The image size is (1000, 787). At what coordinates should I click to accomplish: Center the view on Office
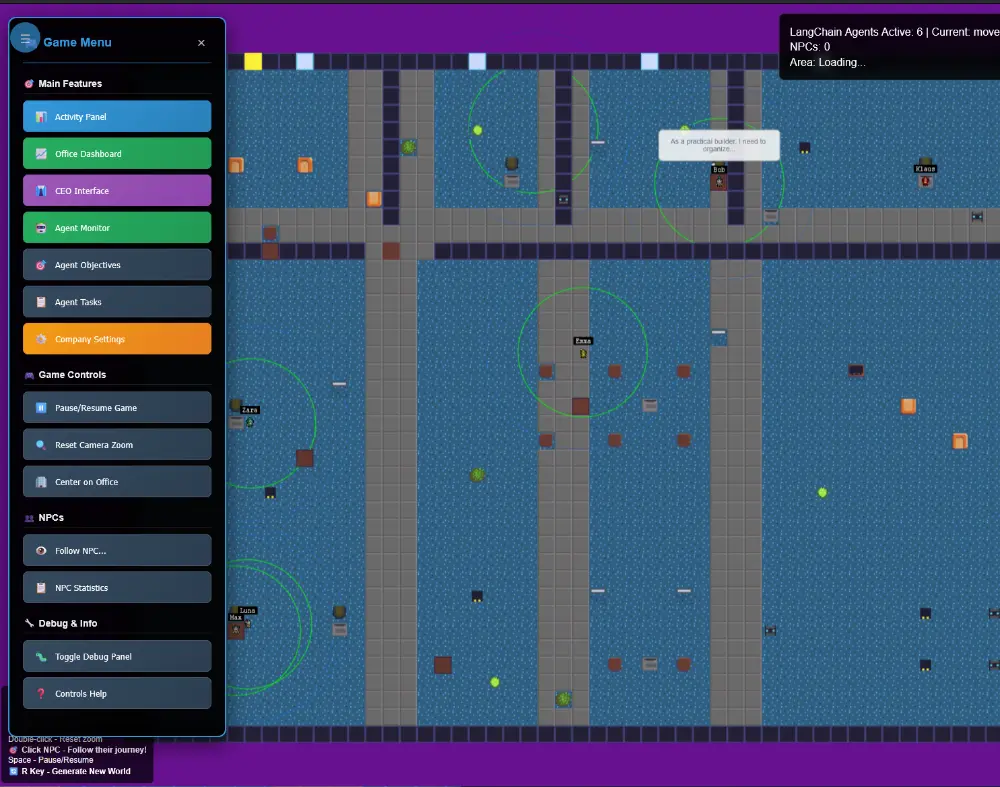click(x=117, y=482)
